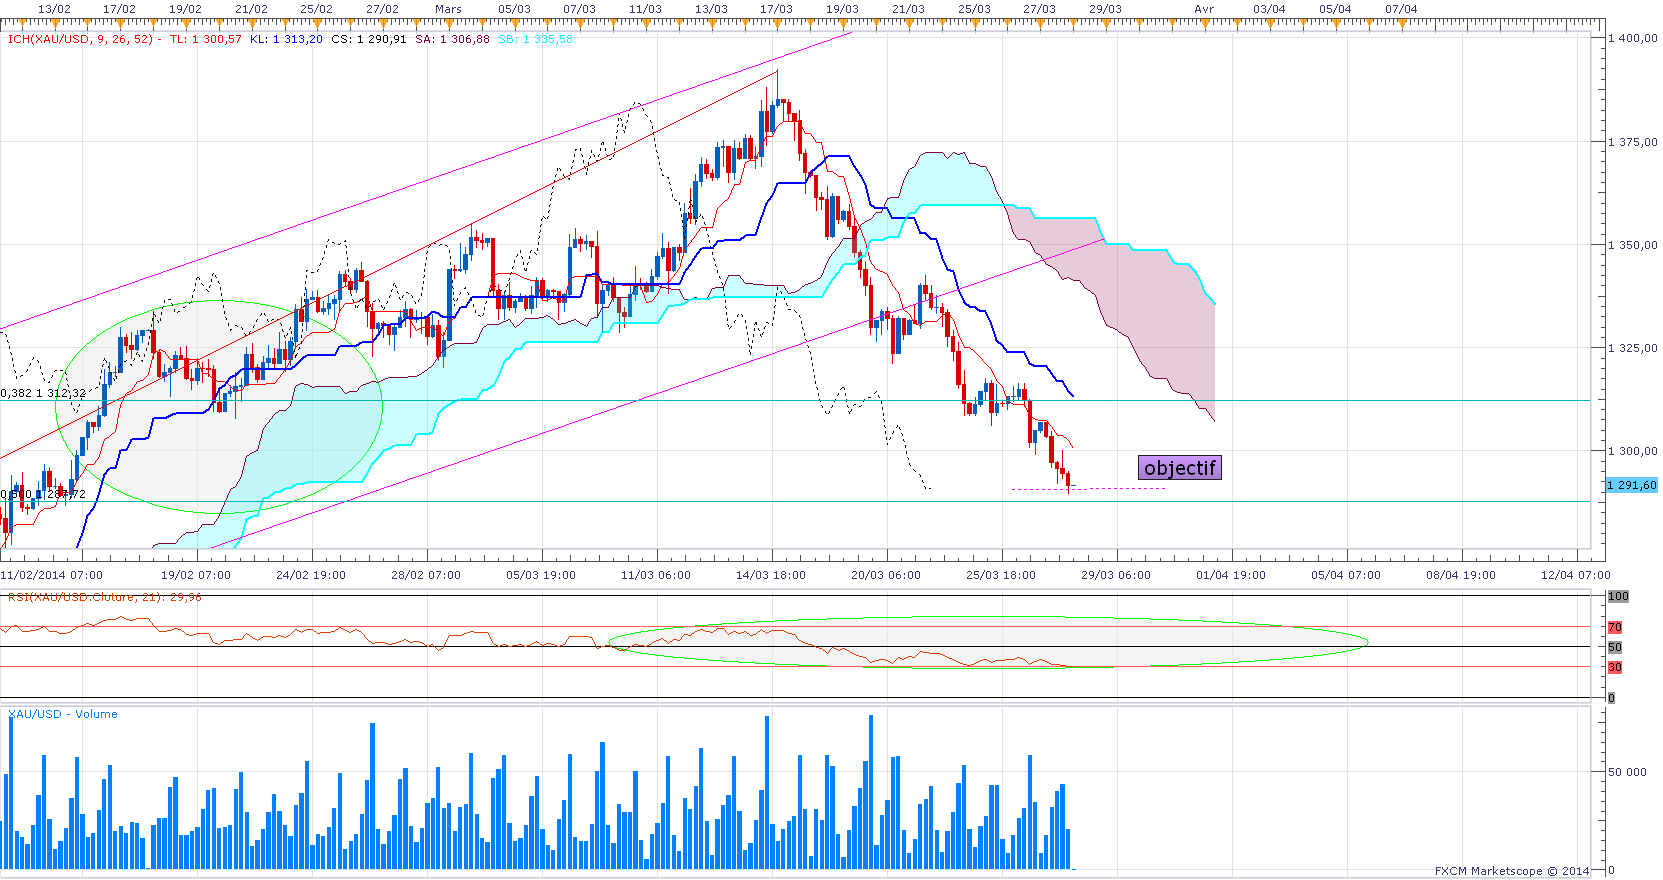This screenshot has width=1663, height=880.
Task: Click the 11/02/2014 07:00 time axis label
Action: [x=52, y=575]
